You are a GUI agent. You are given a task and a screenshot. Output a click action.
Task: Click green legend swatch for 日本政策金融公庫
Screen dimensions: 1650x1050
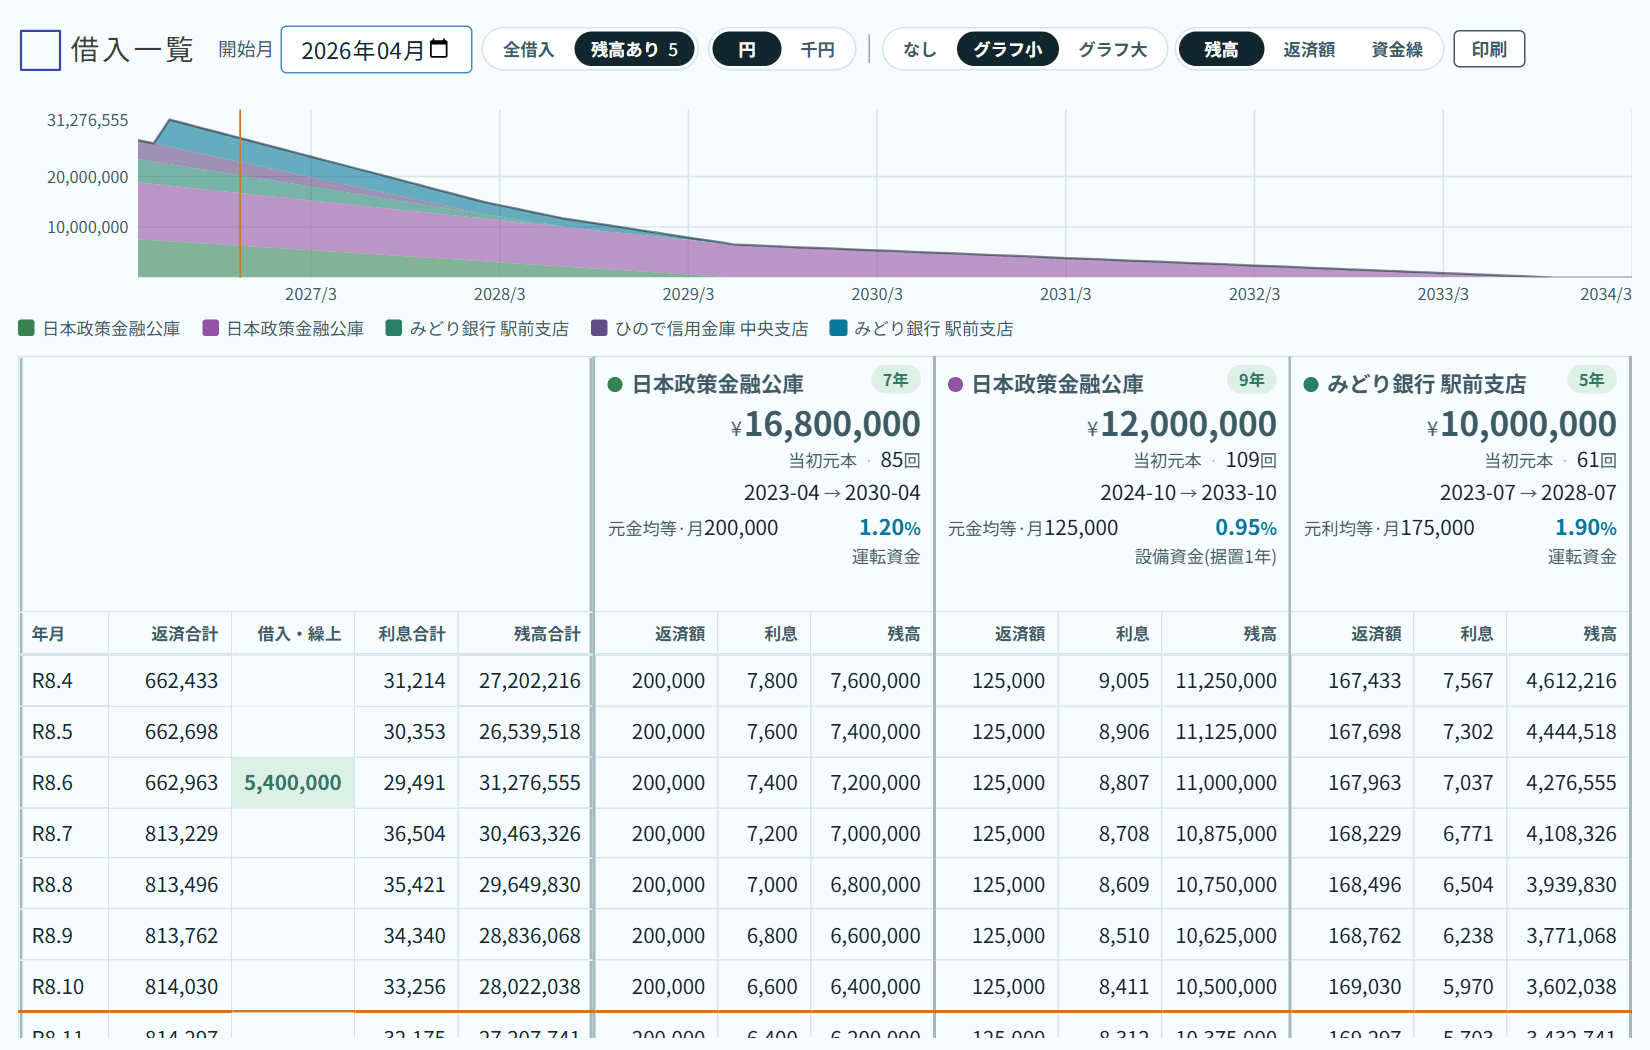pyautogui.click(x=27, y=328)
